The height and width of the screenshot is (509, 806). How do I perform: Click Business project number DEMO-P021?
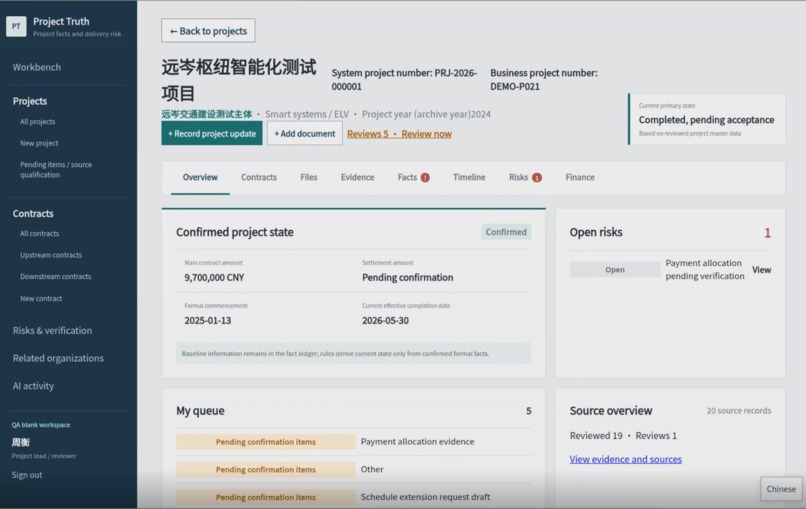click(544, 80)
